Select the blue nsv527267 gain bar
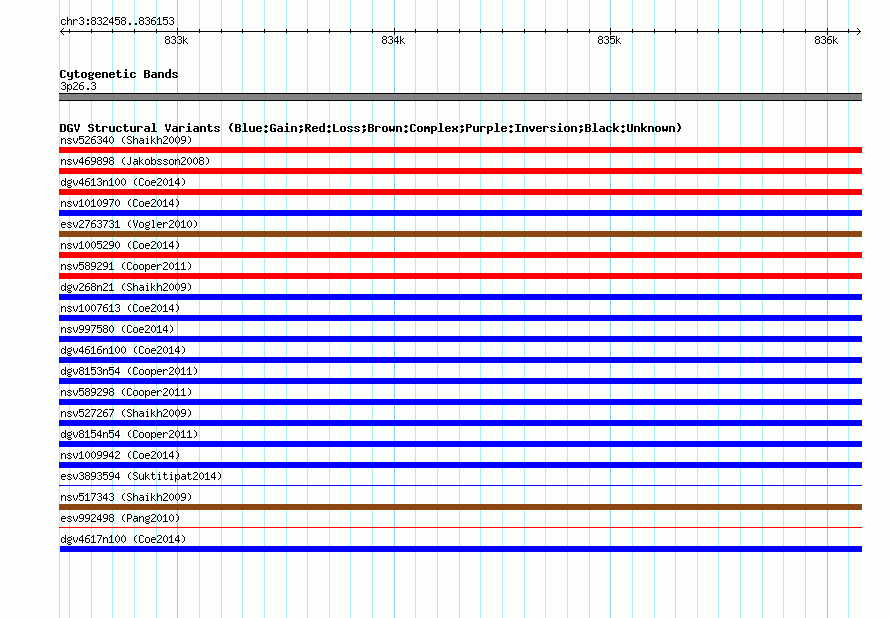 click(460, 423)
